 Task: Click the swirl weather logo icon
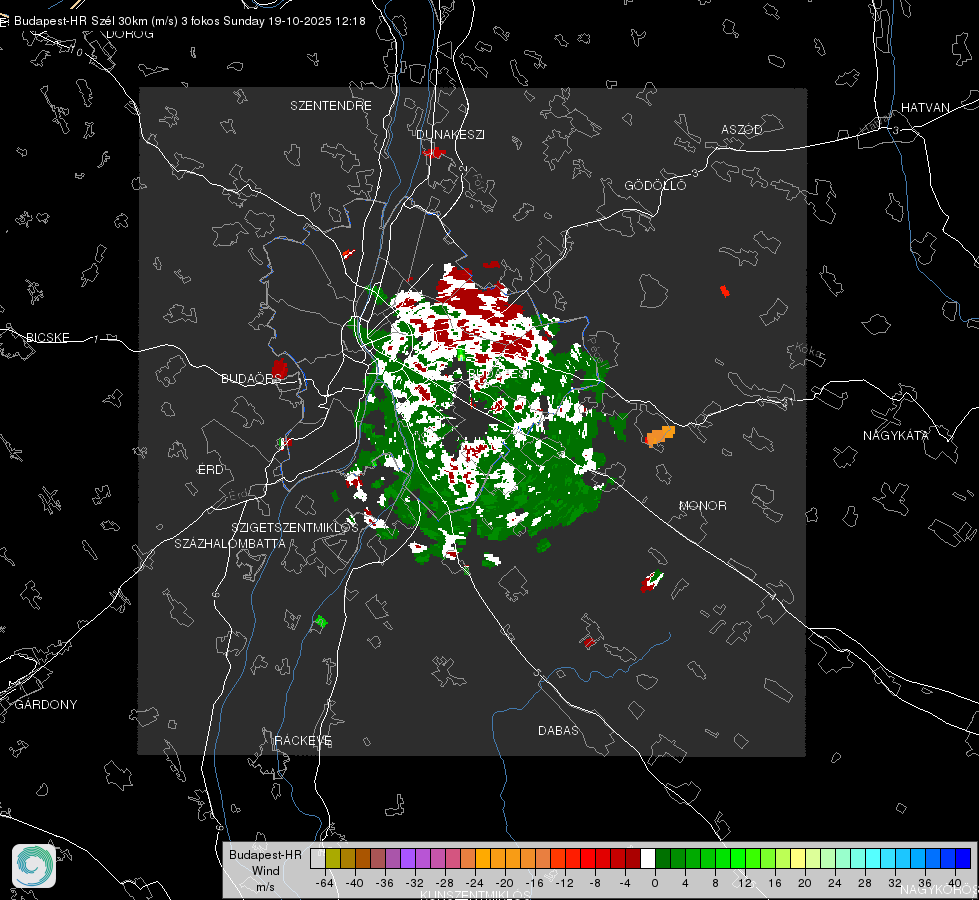pyautogui.click(x=34, y=866)
